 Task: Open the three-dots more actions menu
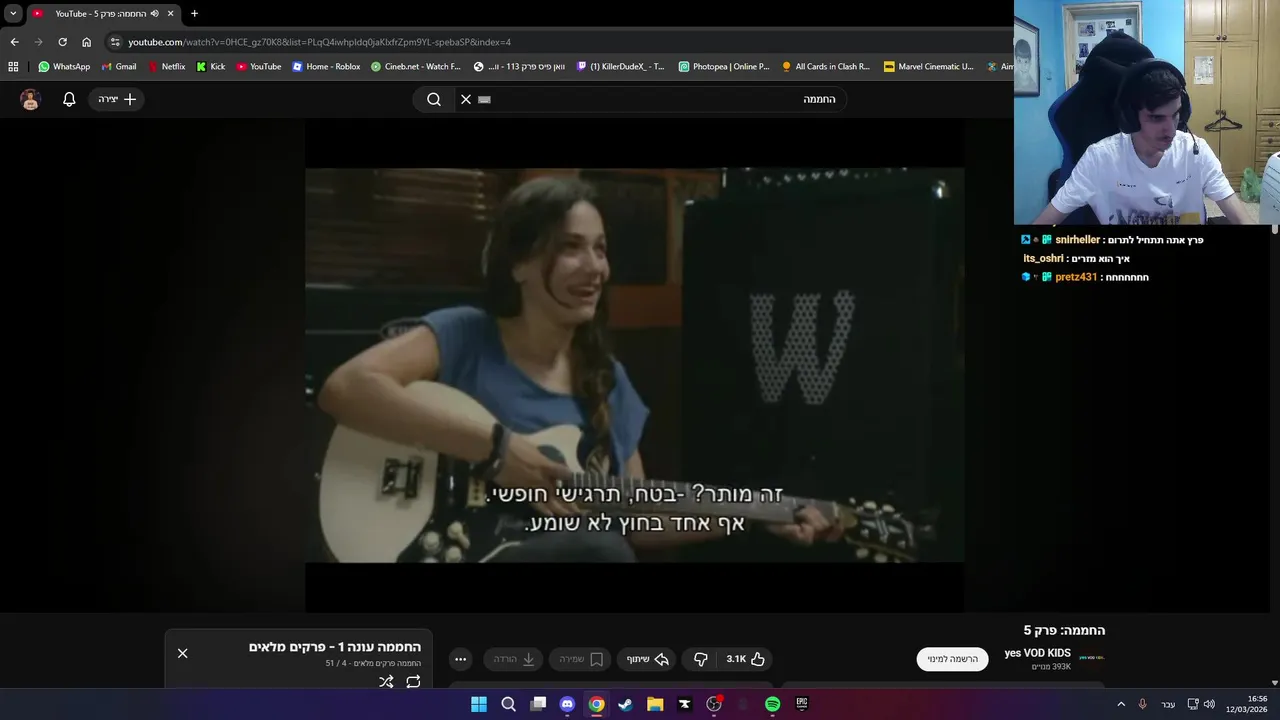[460, 659]
